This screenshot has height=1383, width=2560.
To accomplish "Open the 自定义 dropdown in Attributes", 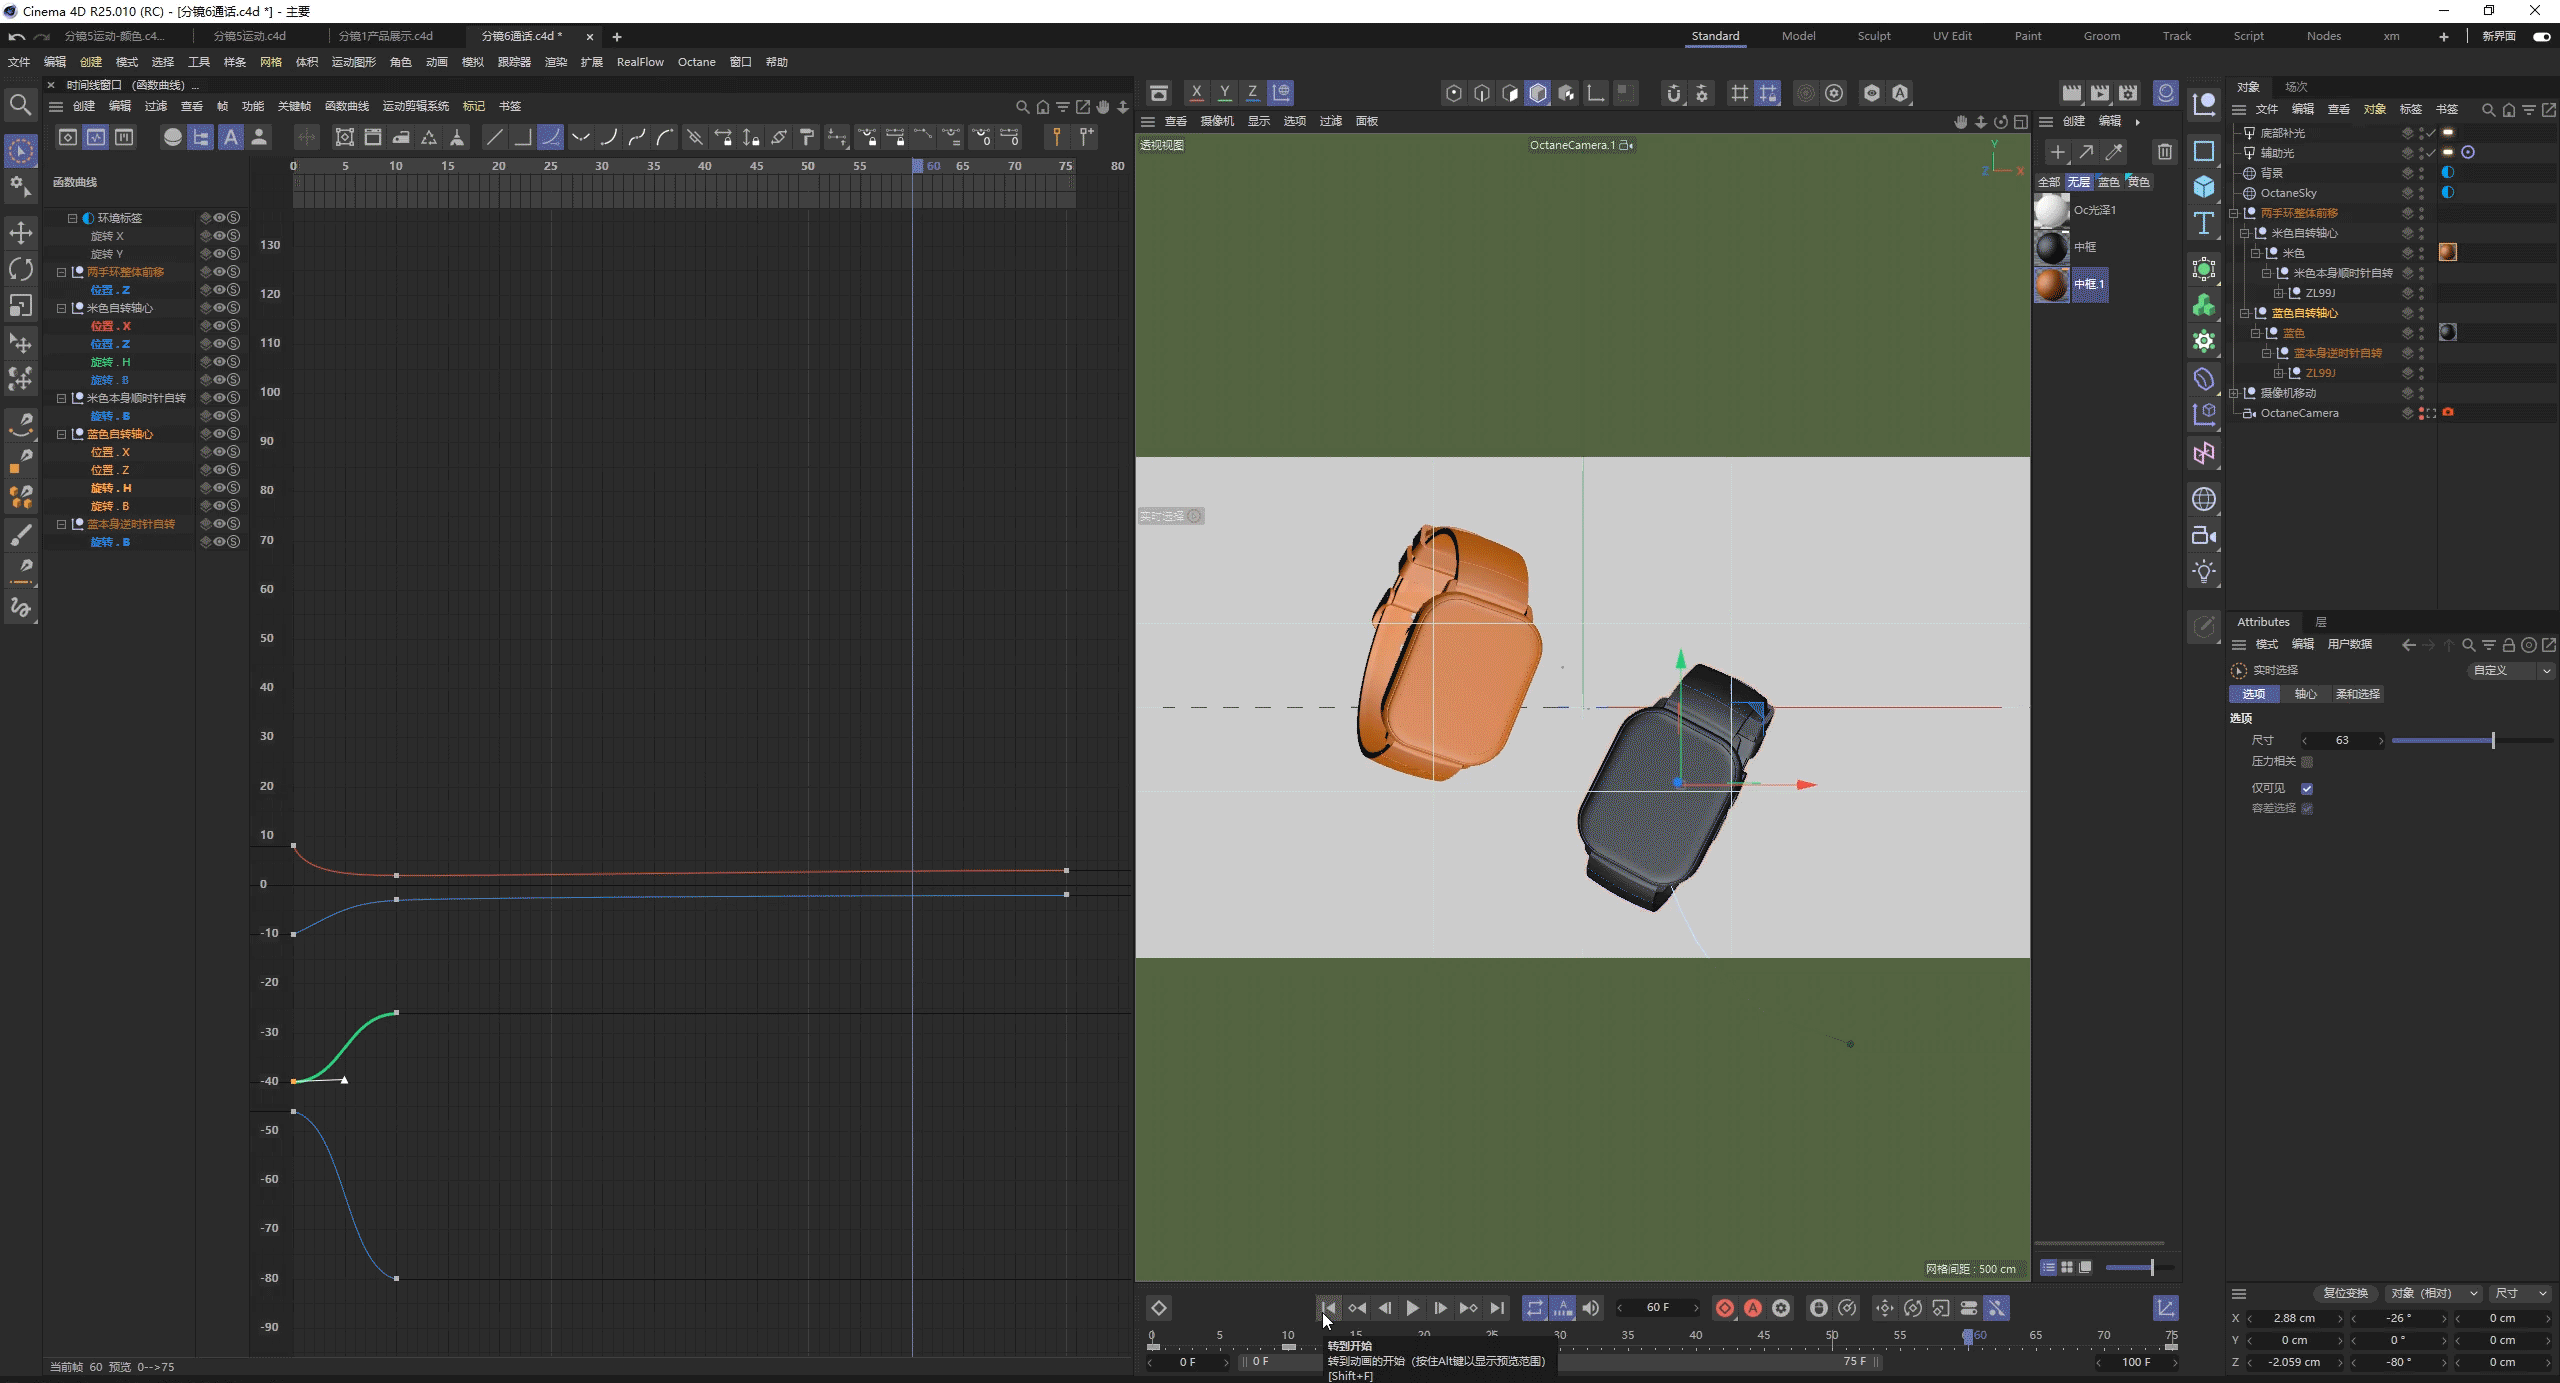I will [2511, 671].
